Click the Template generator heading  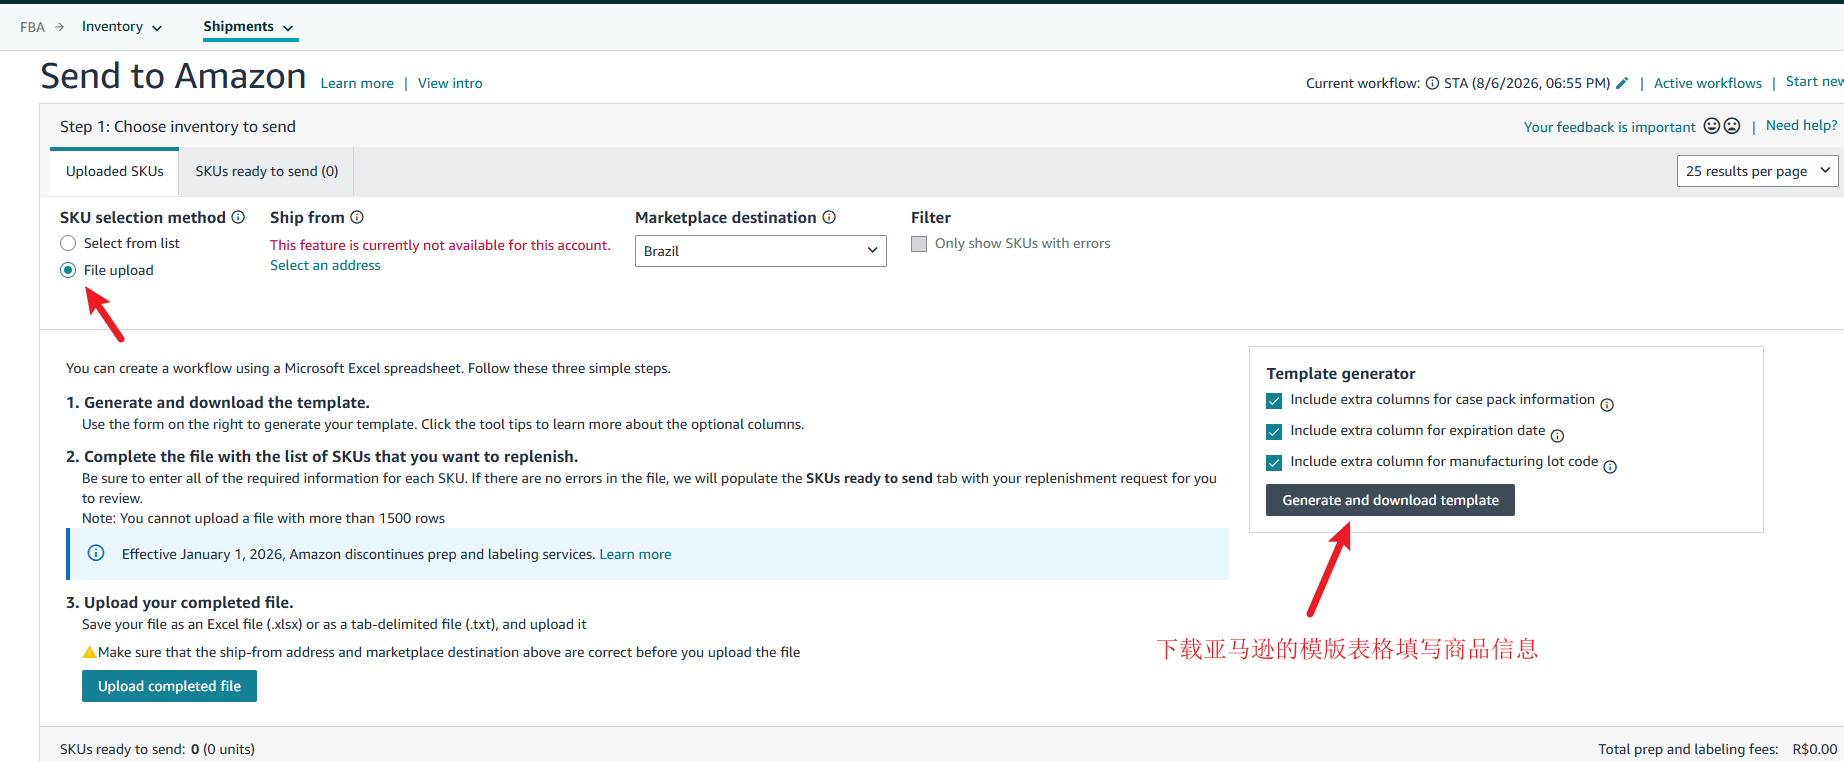click(x=1341, y=373)
